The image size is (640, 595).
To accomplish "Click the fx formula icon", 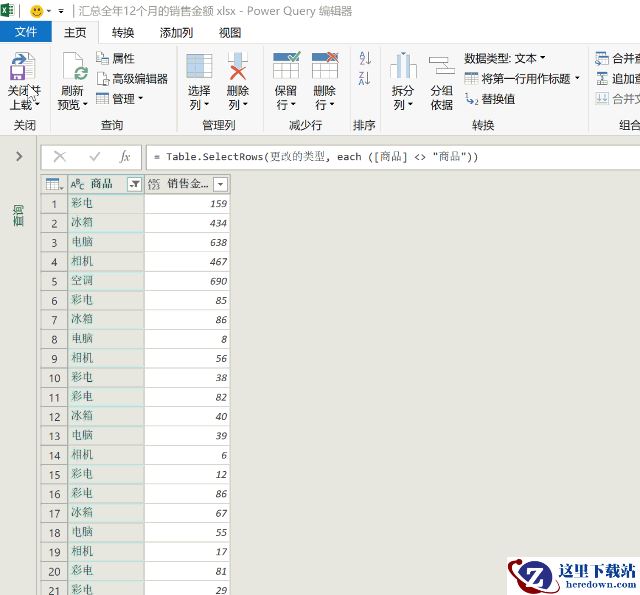I will (x=124, y=157).
